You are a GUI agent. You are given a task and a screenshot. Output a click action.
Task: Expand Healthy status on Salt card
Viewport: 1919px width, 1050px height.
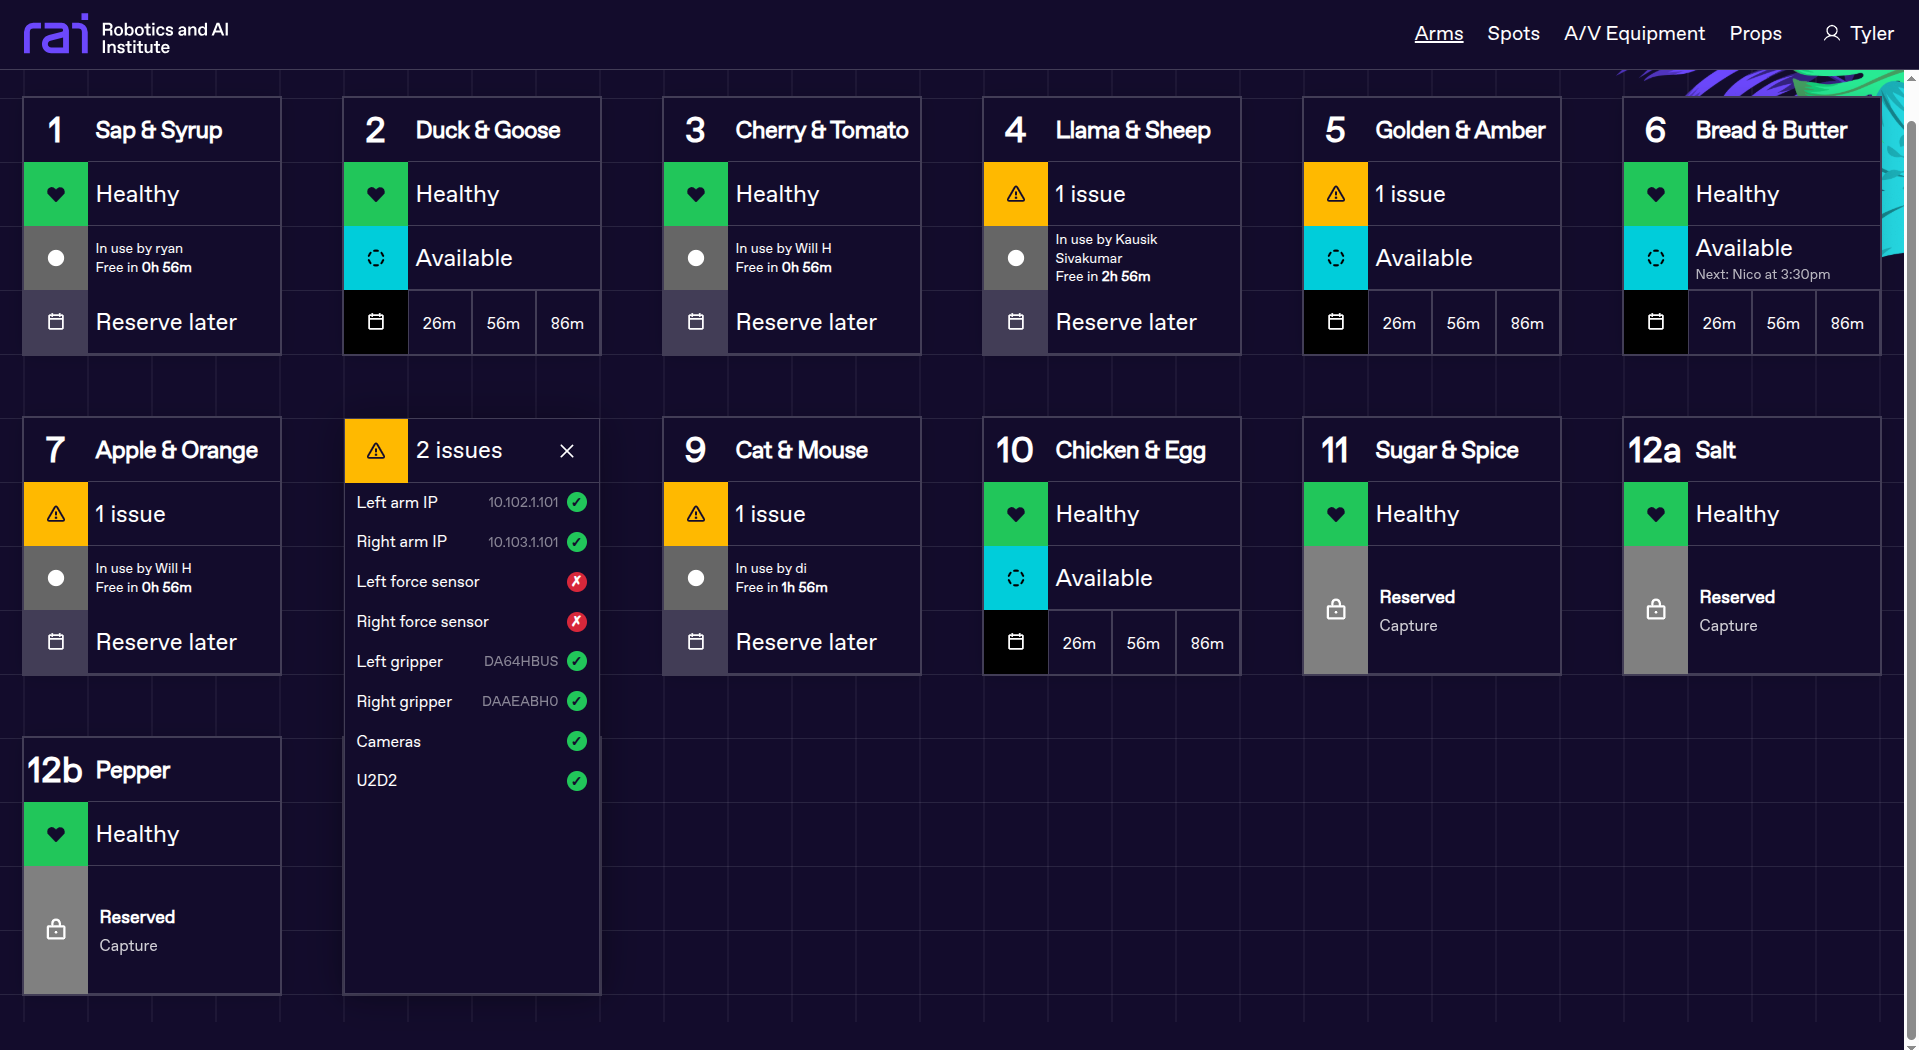pos(1752,514)
